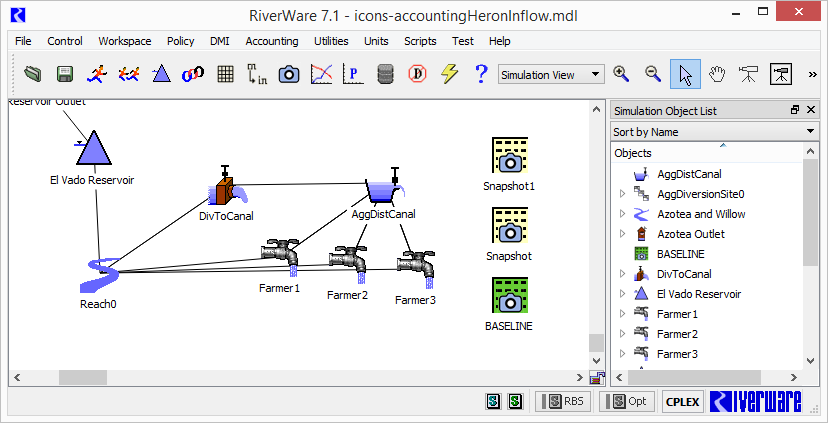828x423 pixels.
Task: Open the object palette triangle icon
Action: [x=162, y=74]
